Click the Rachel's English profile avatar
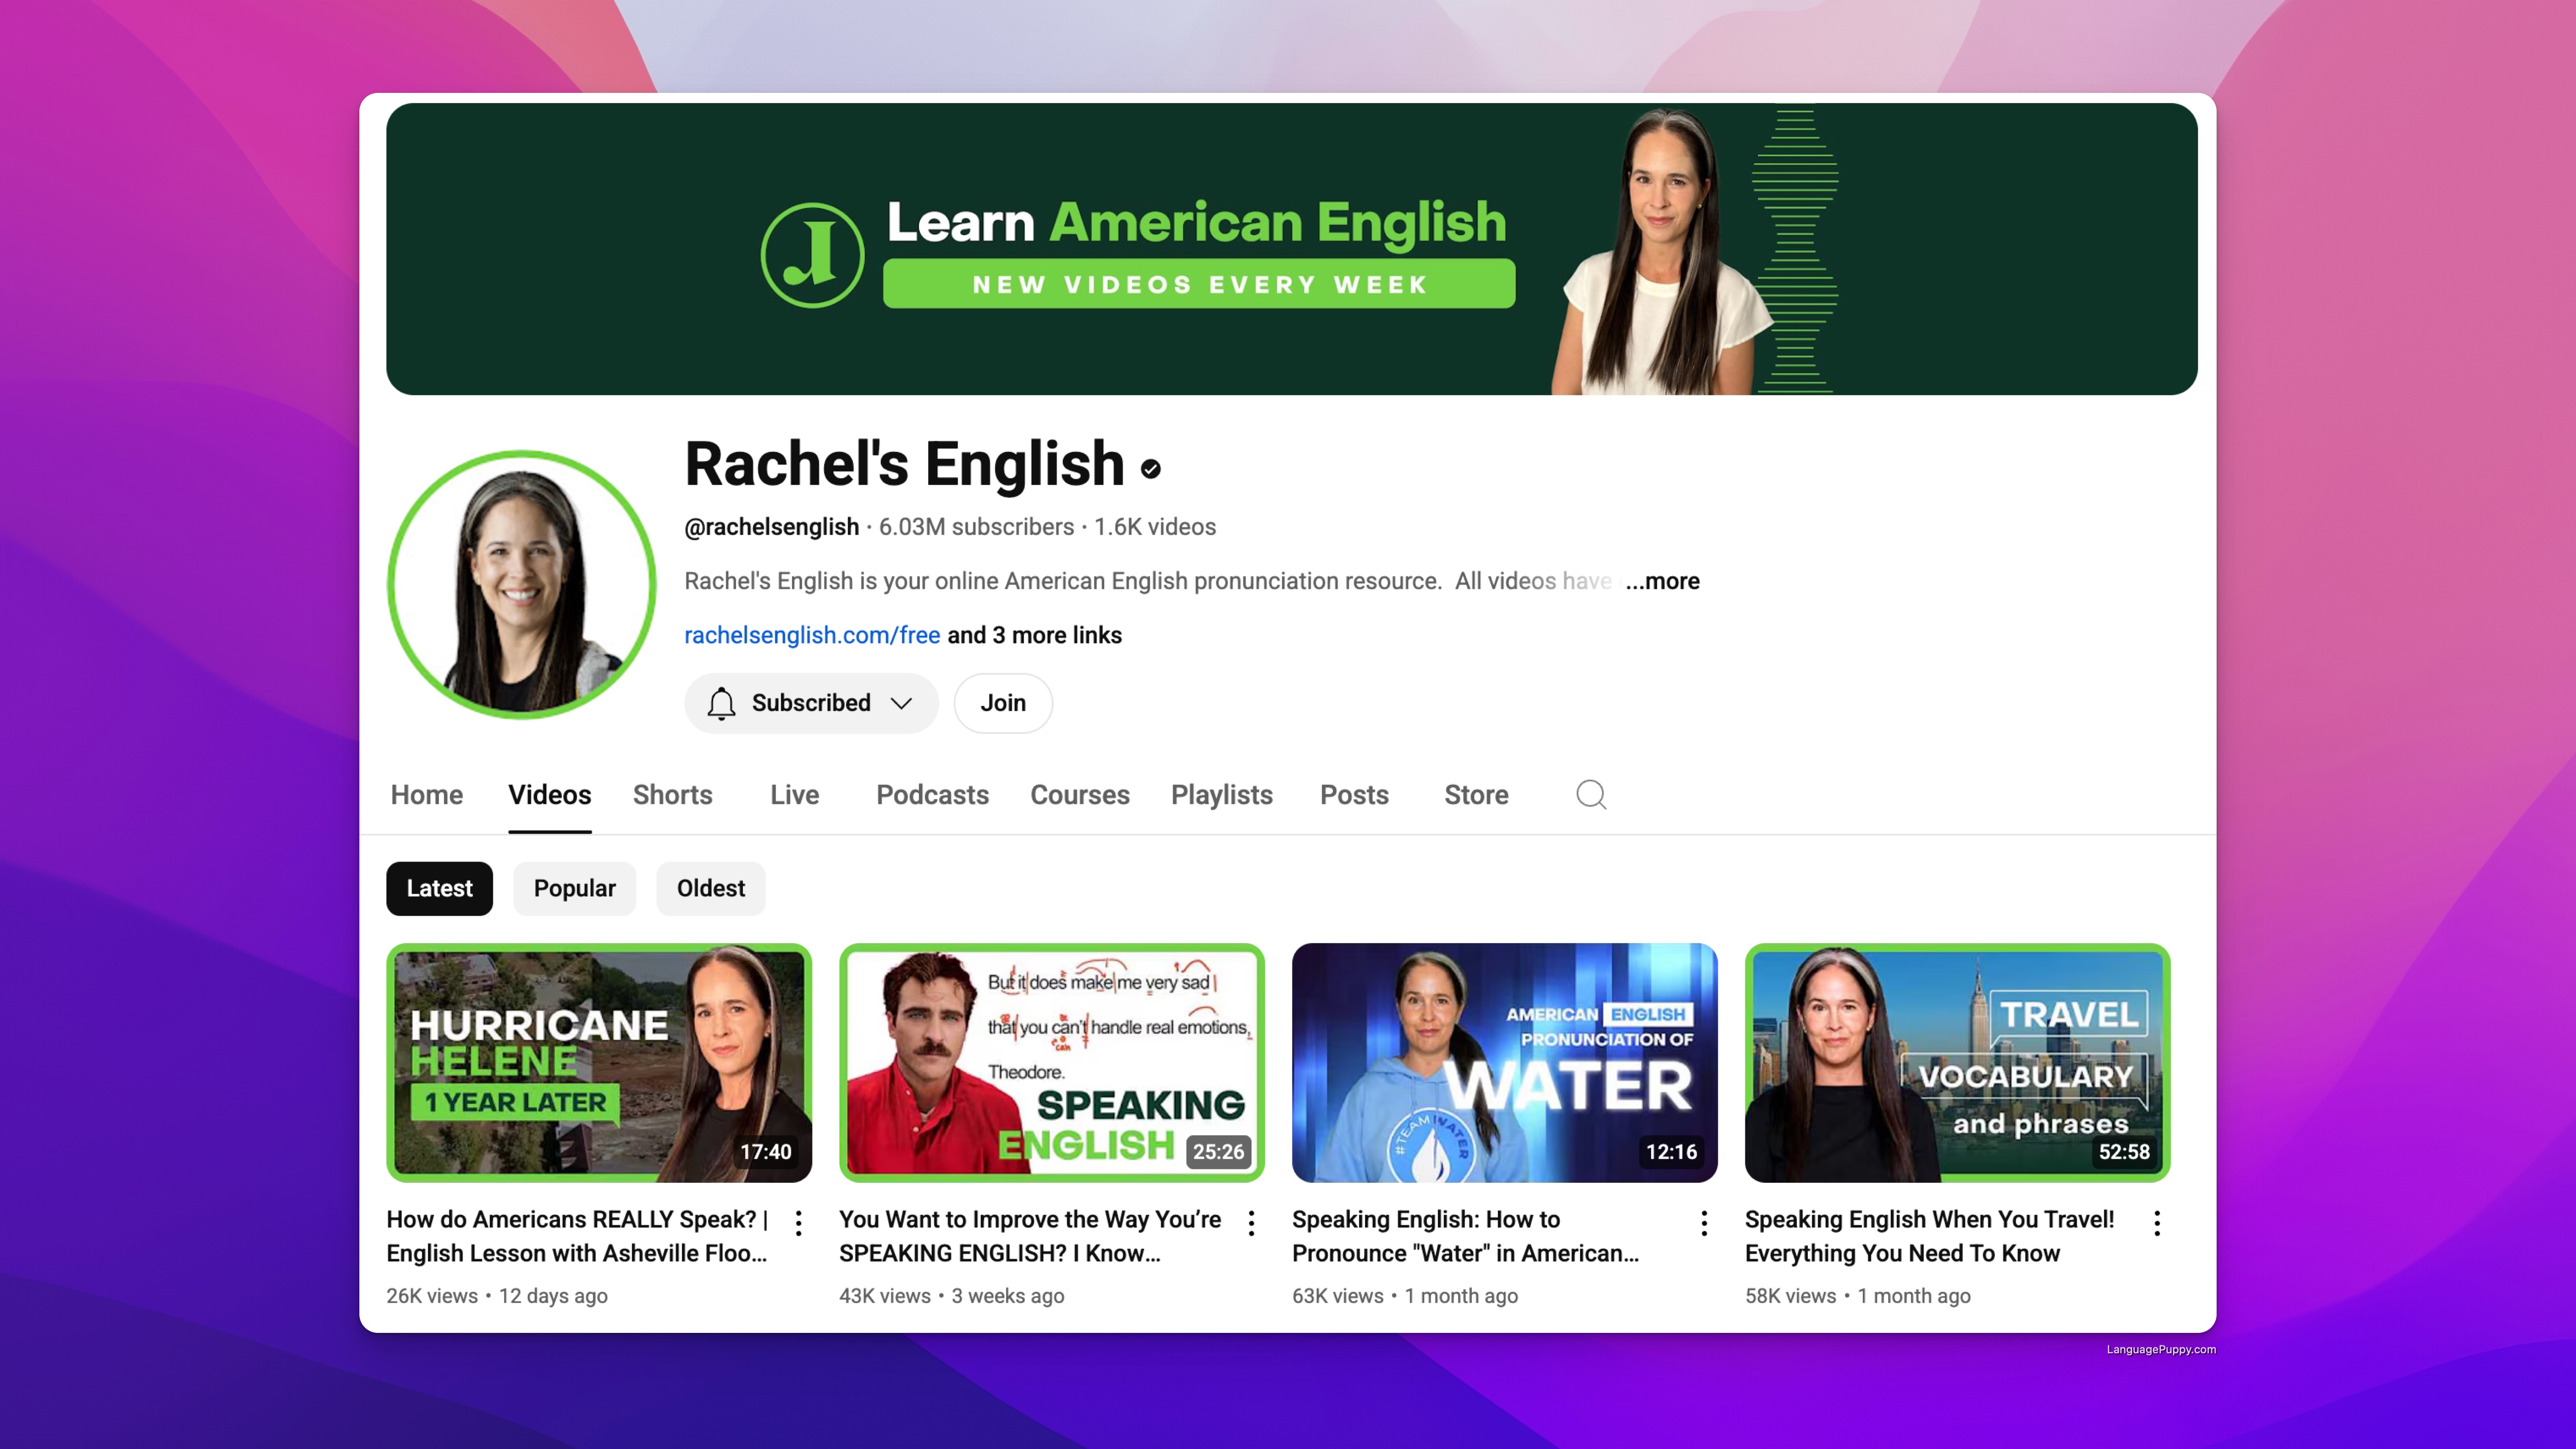Screen dimensions: 2576x1449 521,585
